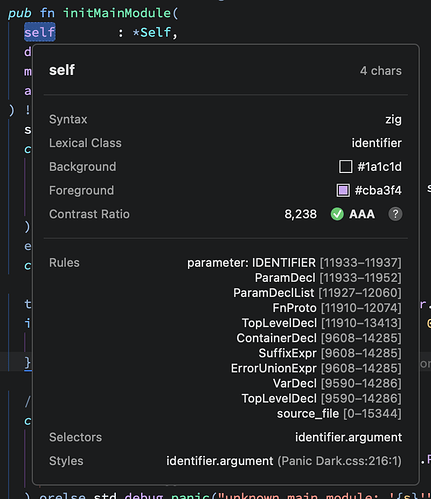Click the green AAA checkmark icon
431x499 pixels.
pos(337,214)
